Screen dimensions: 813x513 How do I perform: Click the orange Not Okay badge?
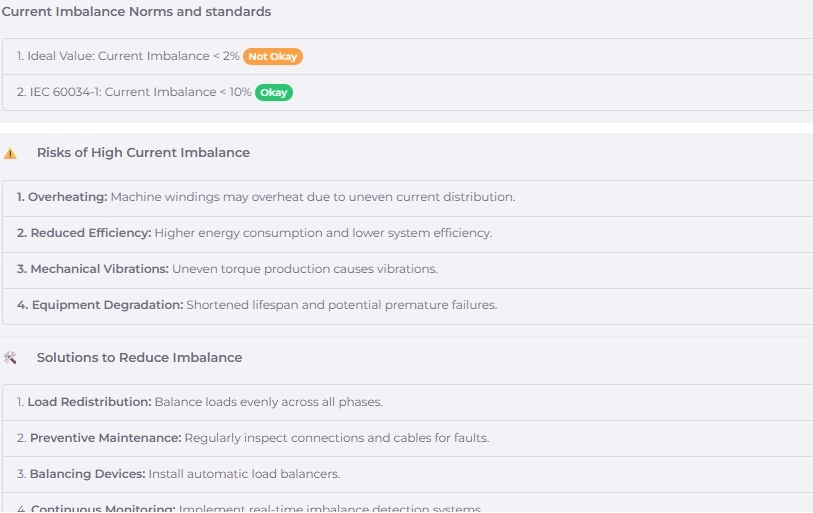pyautogui.click(x=273, y=57)
